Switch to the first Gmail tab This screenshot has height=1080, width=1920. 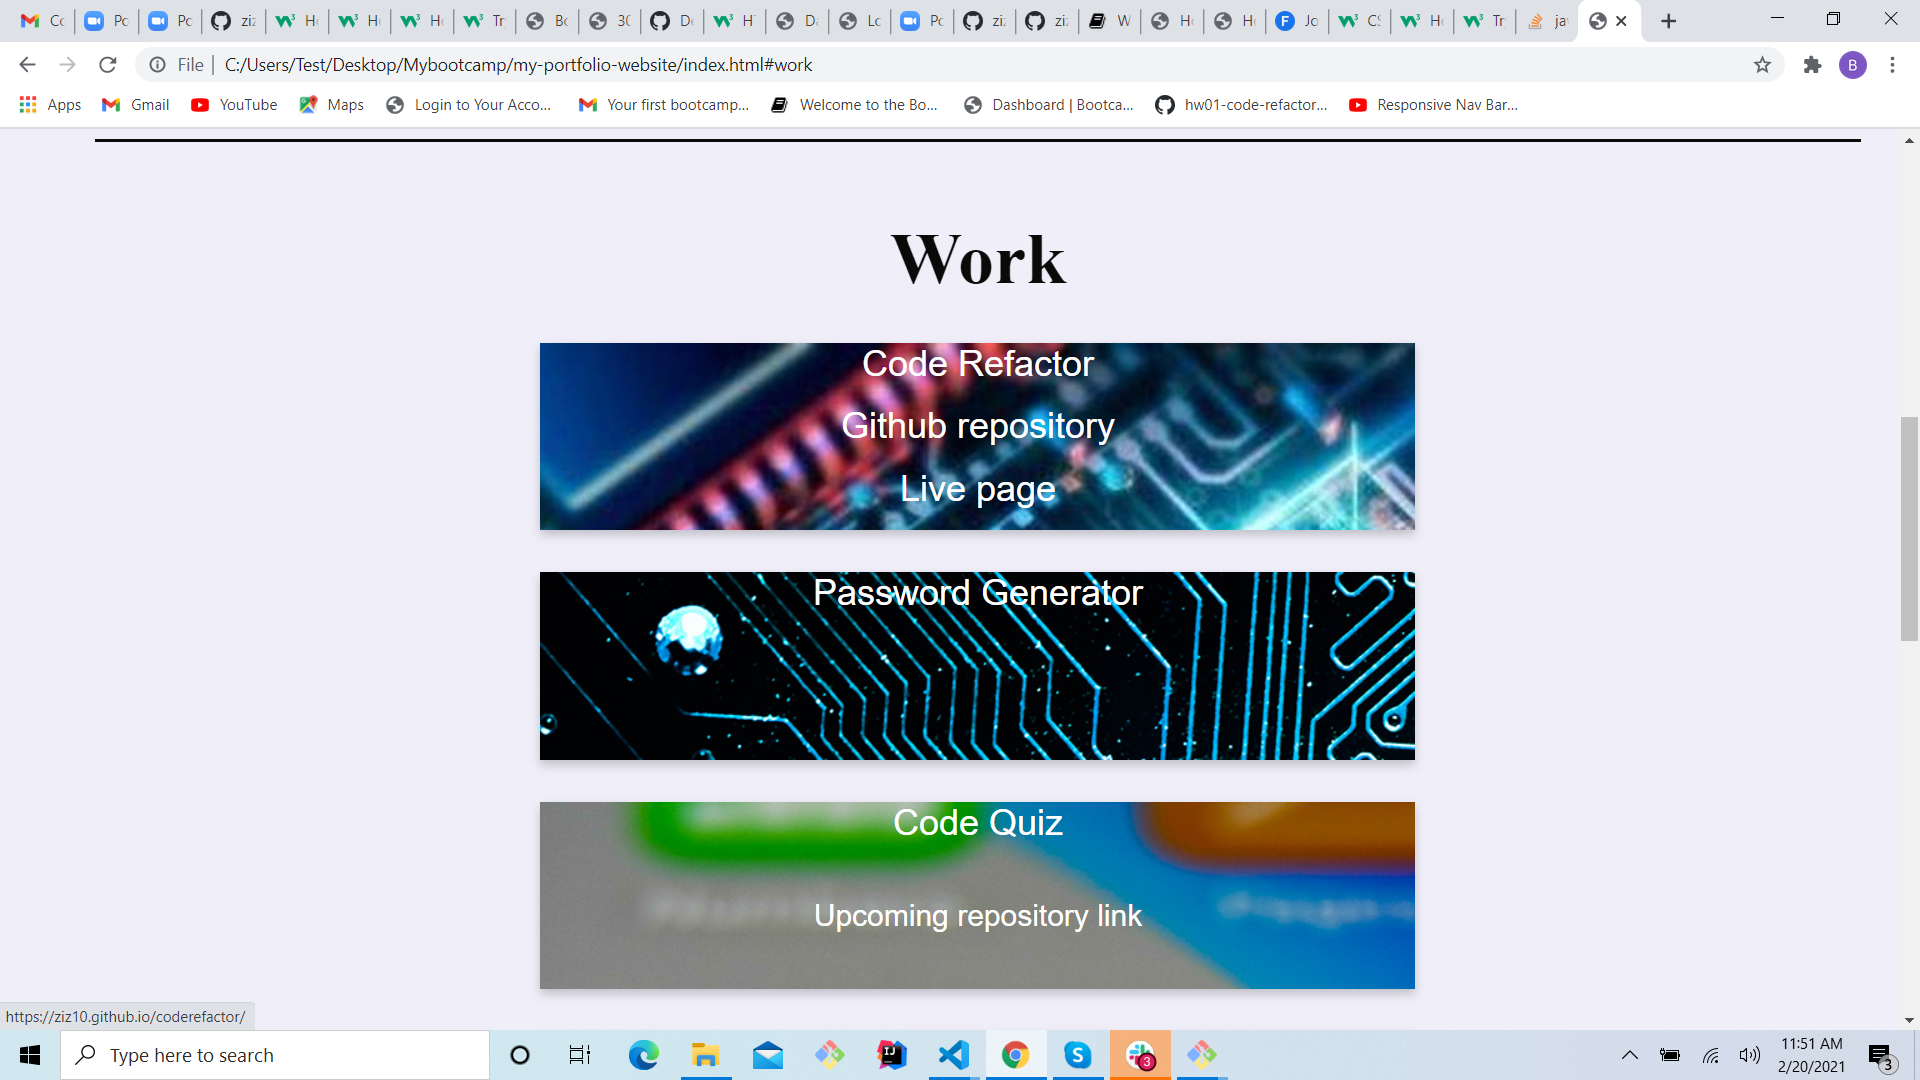tap(42, 21)
